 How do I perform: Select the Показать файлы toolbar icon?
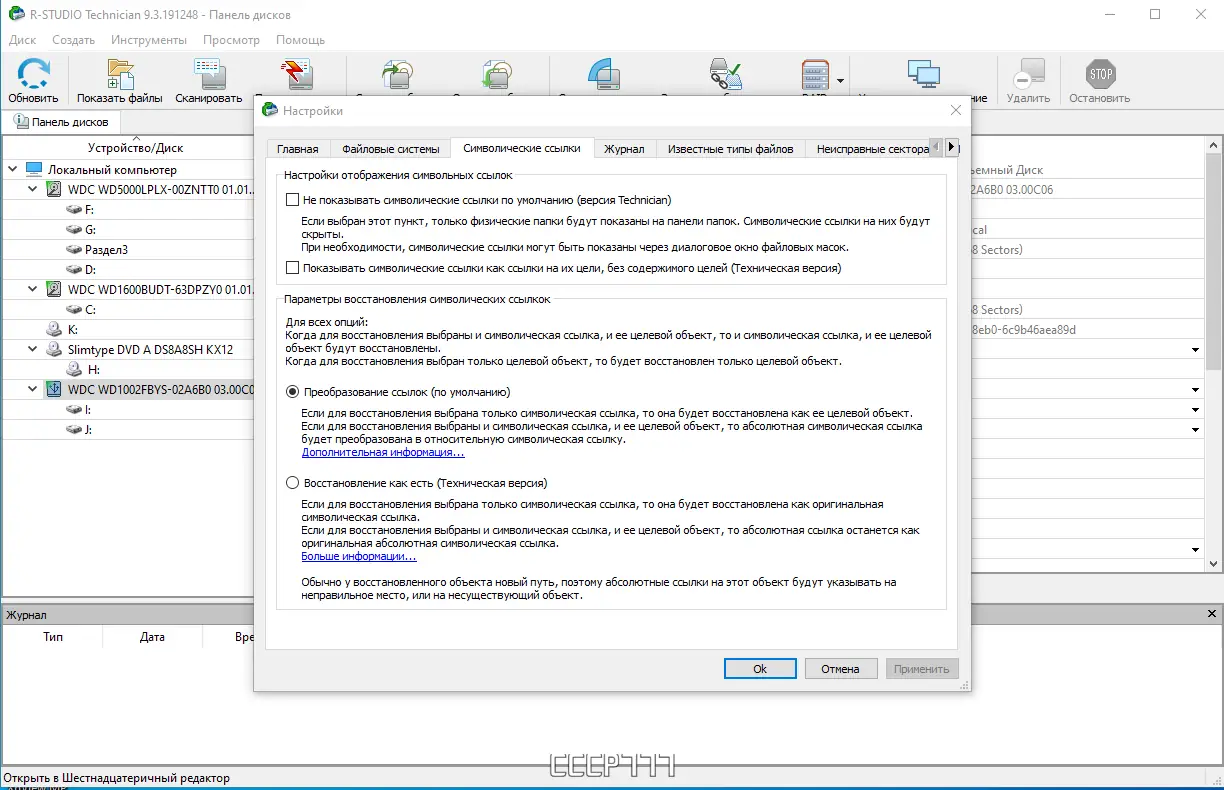(x=121, y=72)
